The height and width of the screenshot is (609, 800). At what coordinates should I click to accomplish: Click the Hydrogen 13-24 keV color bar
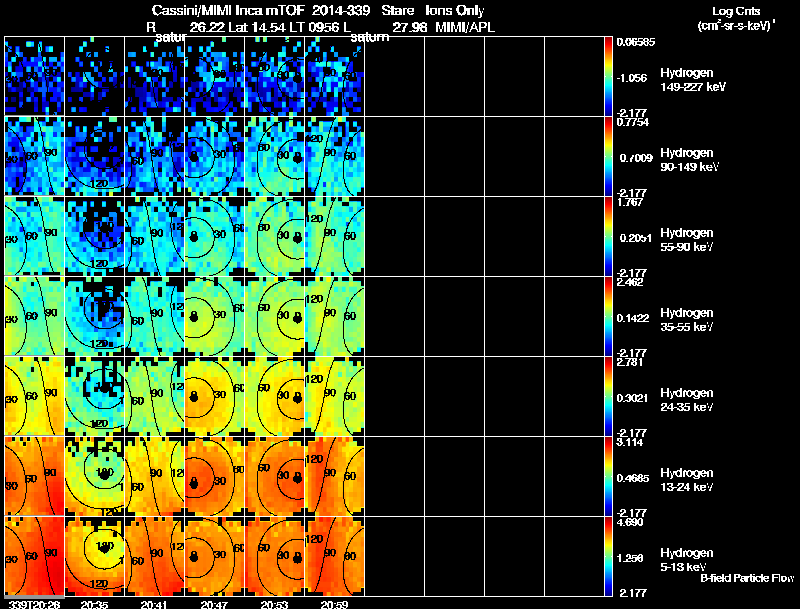pos(608,477)
